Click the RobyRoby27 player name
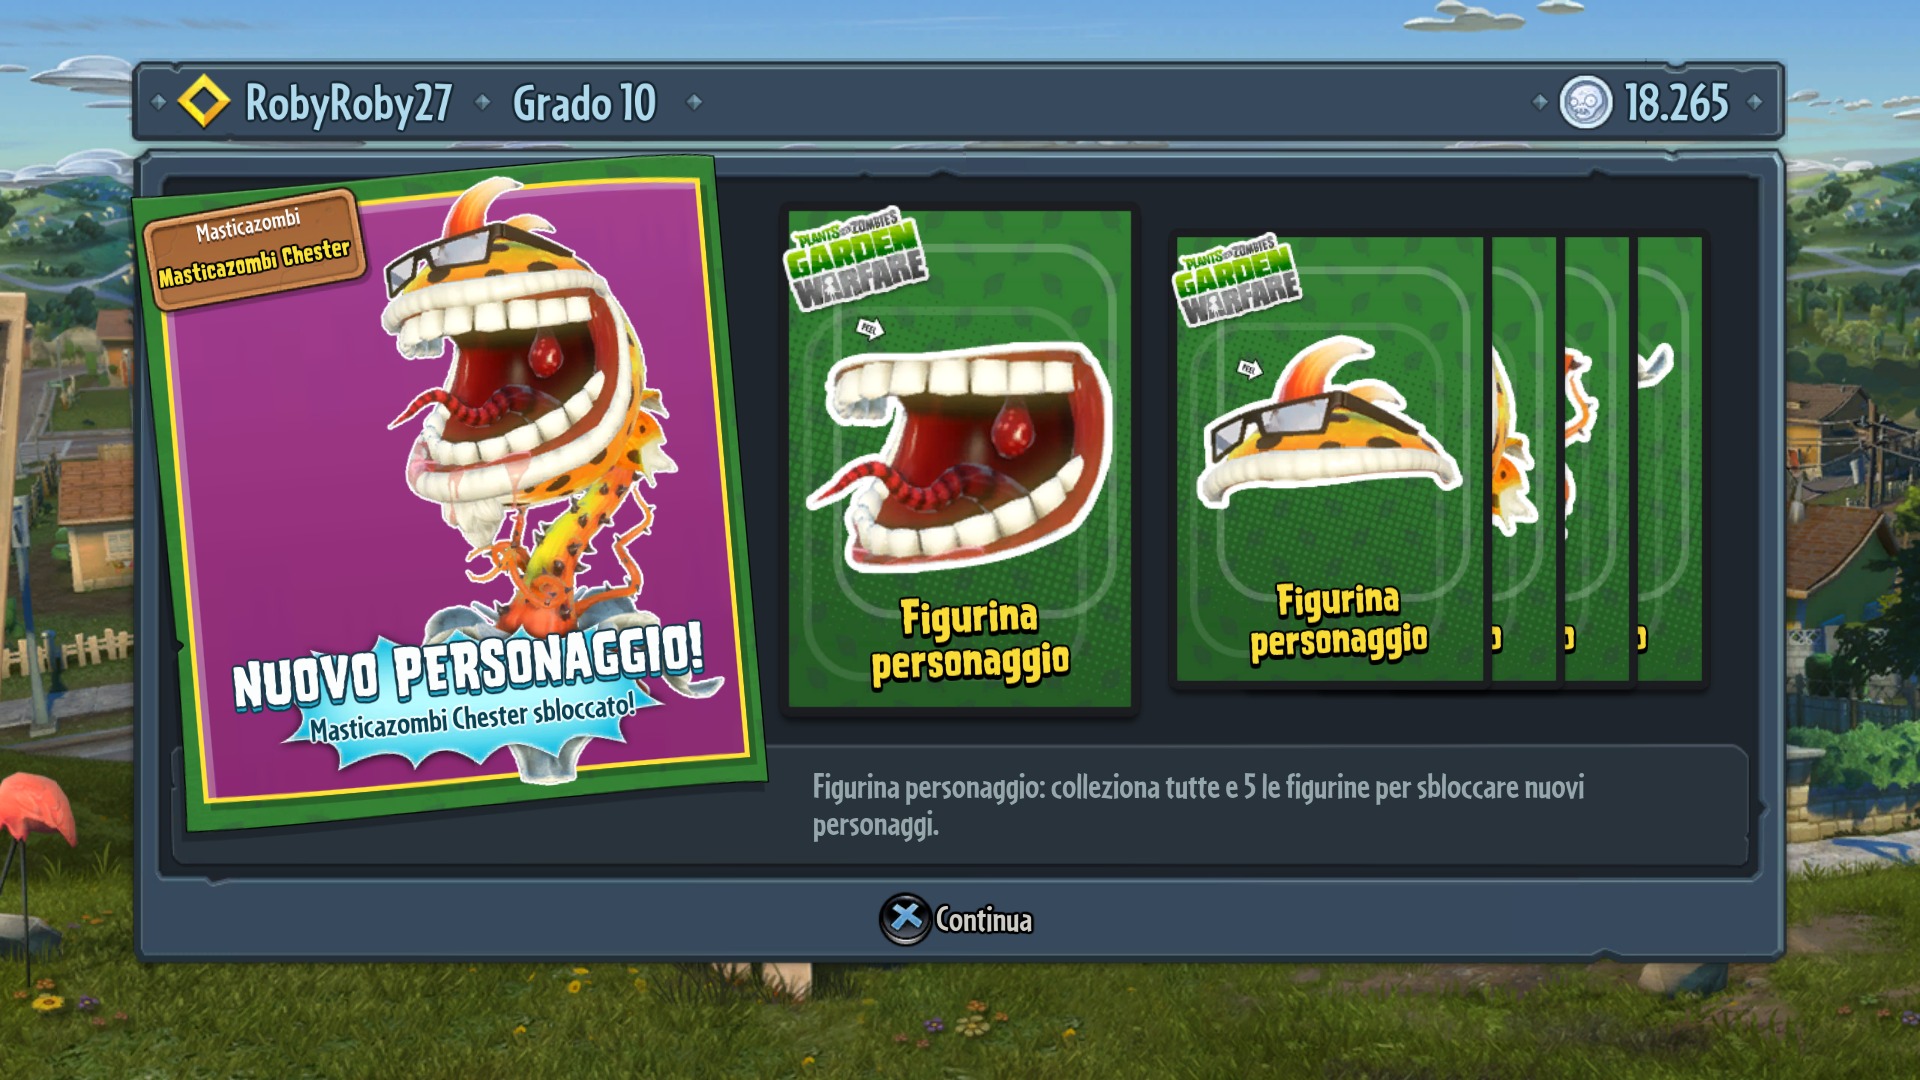This screenshot has height=1080, width=1920. pyautogui.click(x=348, y=103)
